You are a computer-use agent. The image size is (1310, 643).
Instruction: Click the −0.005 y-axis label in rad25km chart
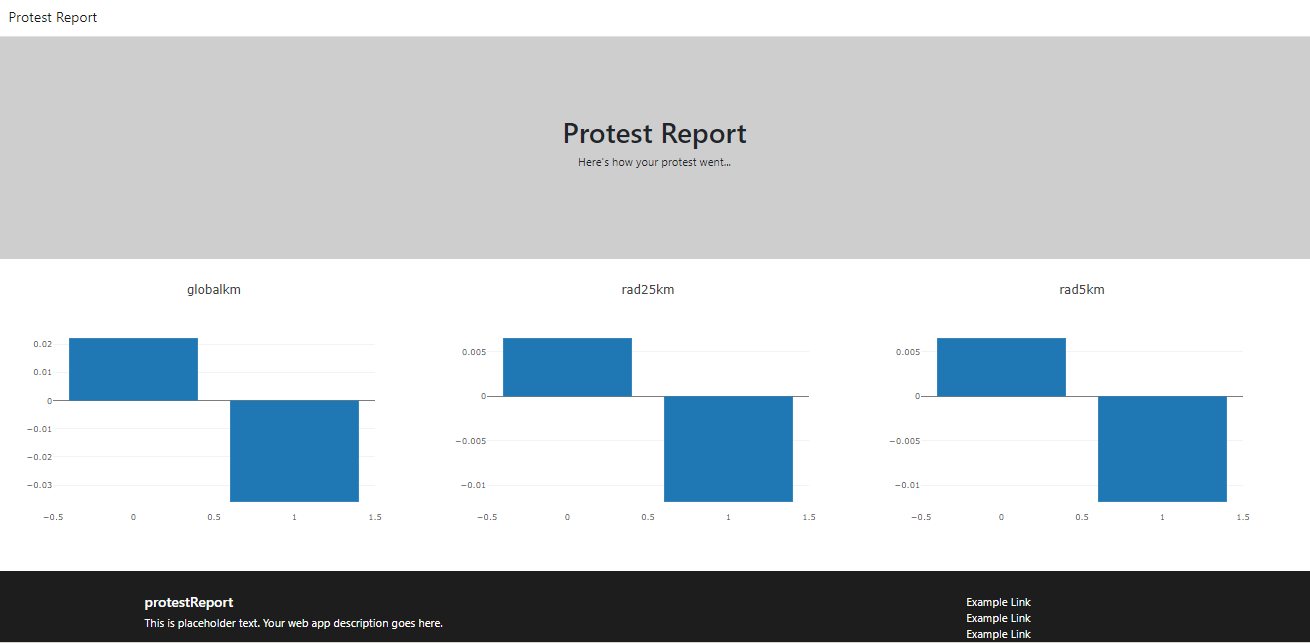point(471,441)
